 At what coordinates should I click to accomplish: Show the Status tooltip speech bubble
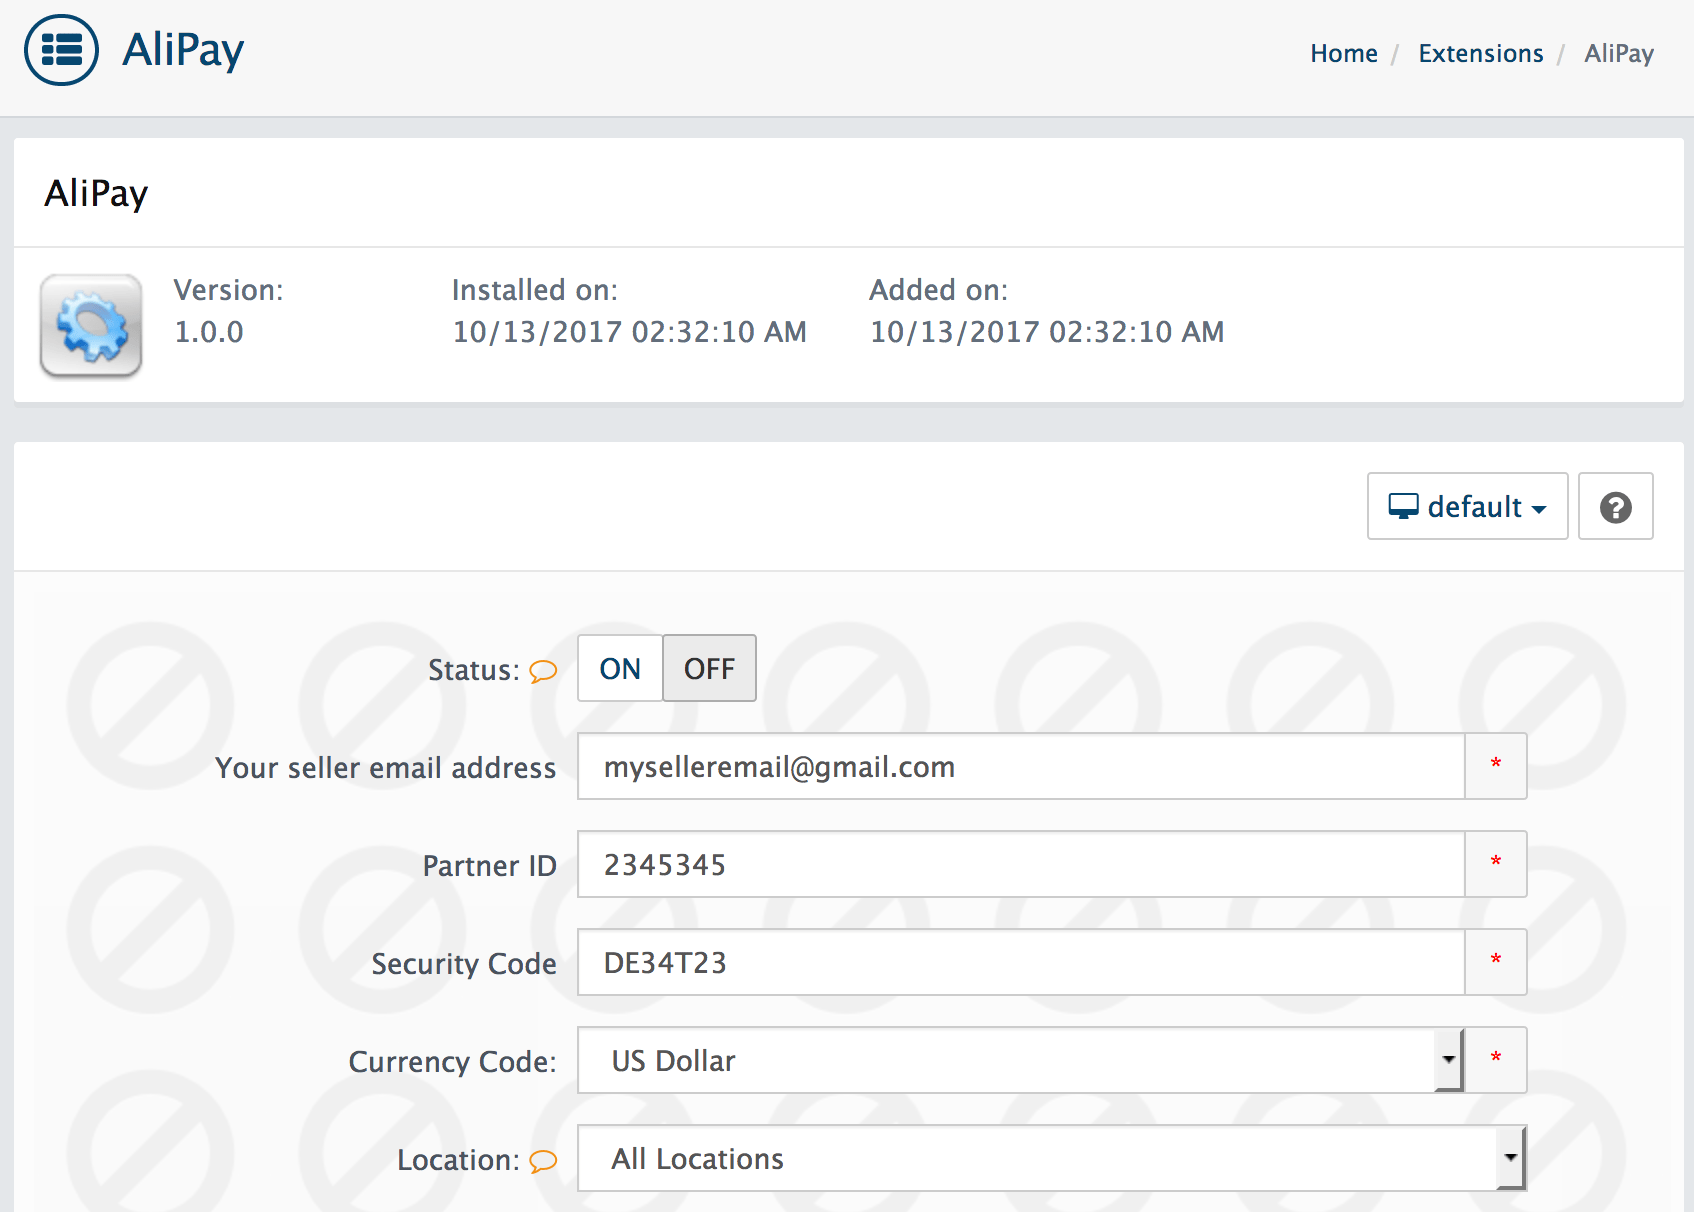coord(543,671)
